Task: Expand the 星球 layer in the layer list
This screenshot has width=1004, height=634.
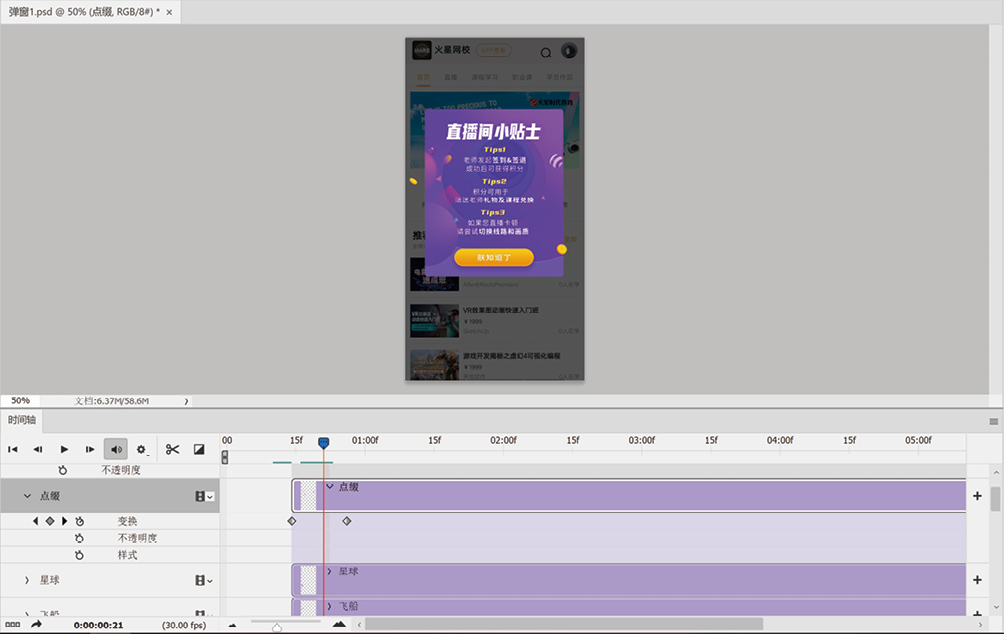Action: click(27, 580)
